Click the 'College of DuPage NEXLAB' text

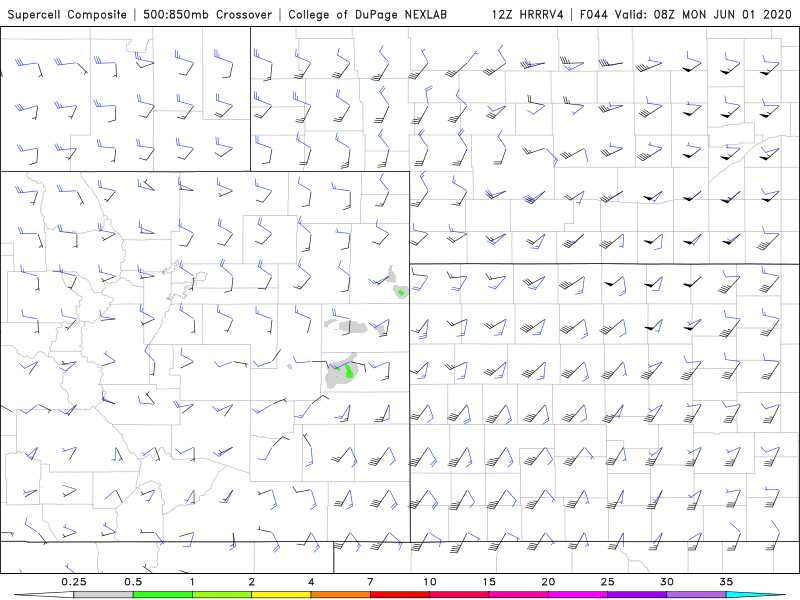pyautogui.click(x=367, y=14)
